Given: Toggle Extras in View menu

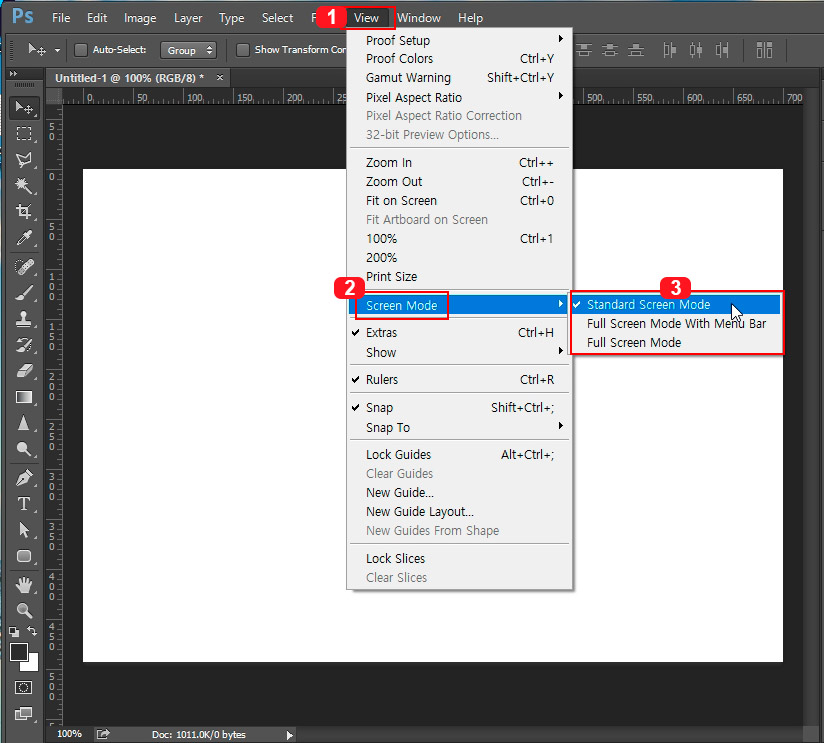Looking at the screenshot, I should point(459,333).
